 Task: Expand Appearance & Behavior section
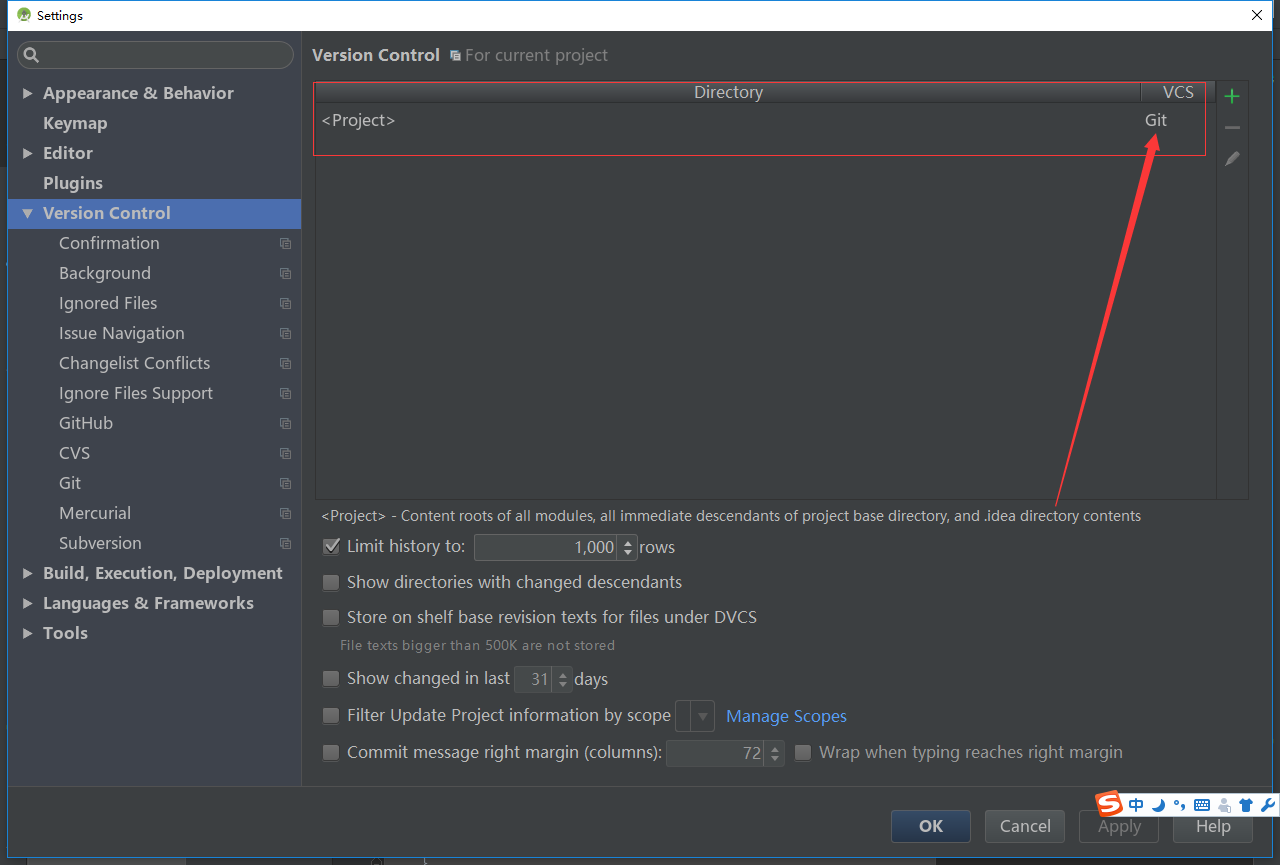point(27,93)
